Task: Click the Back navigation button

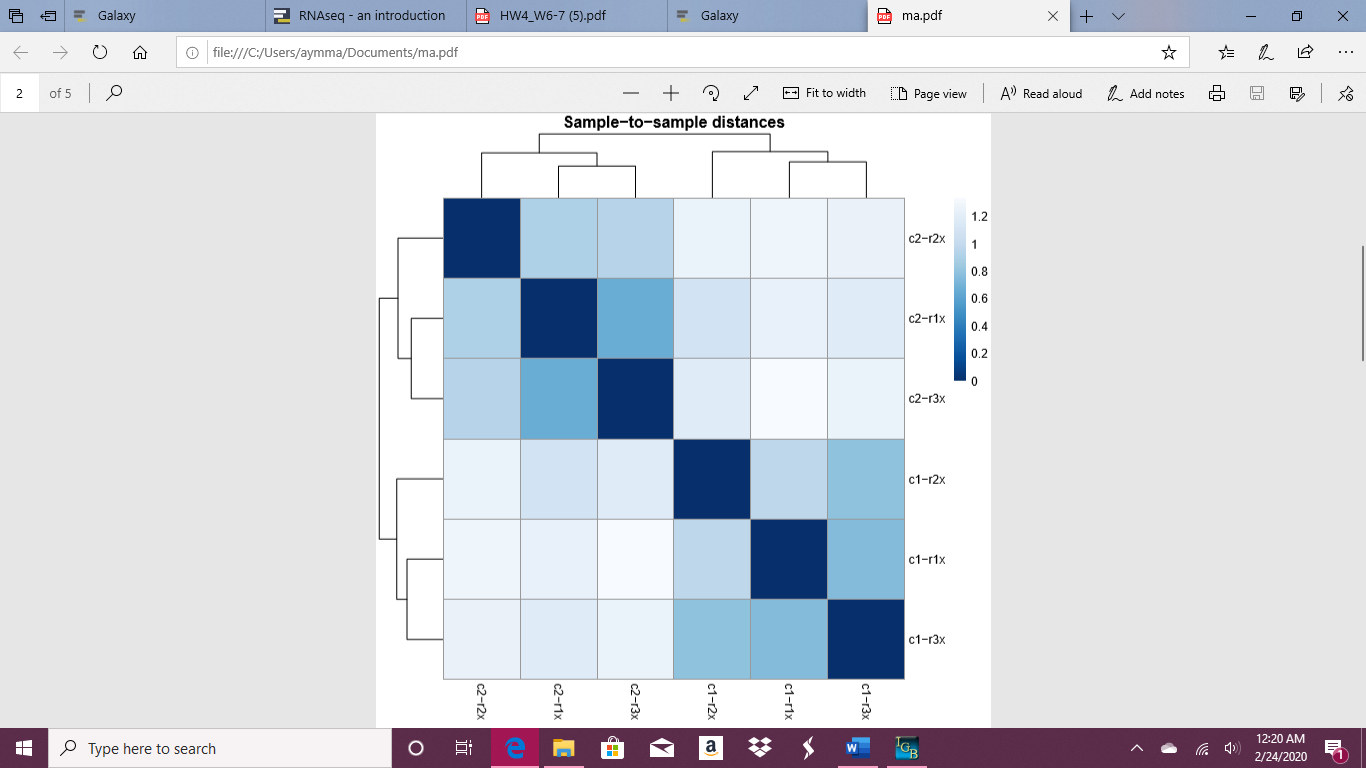Action: point(21,52)
